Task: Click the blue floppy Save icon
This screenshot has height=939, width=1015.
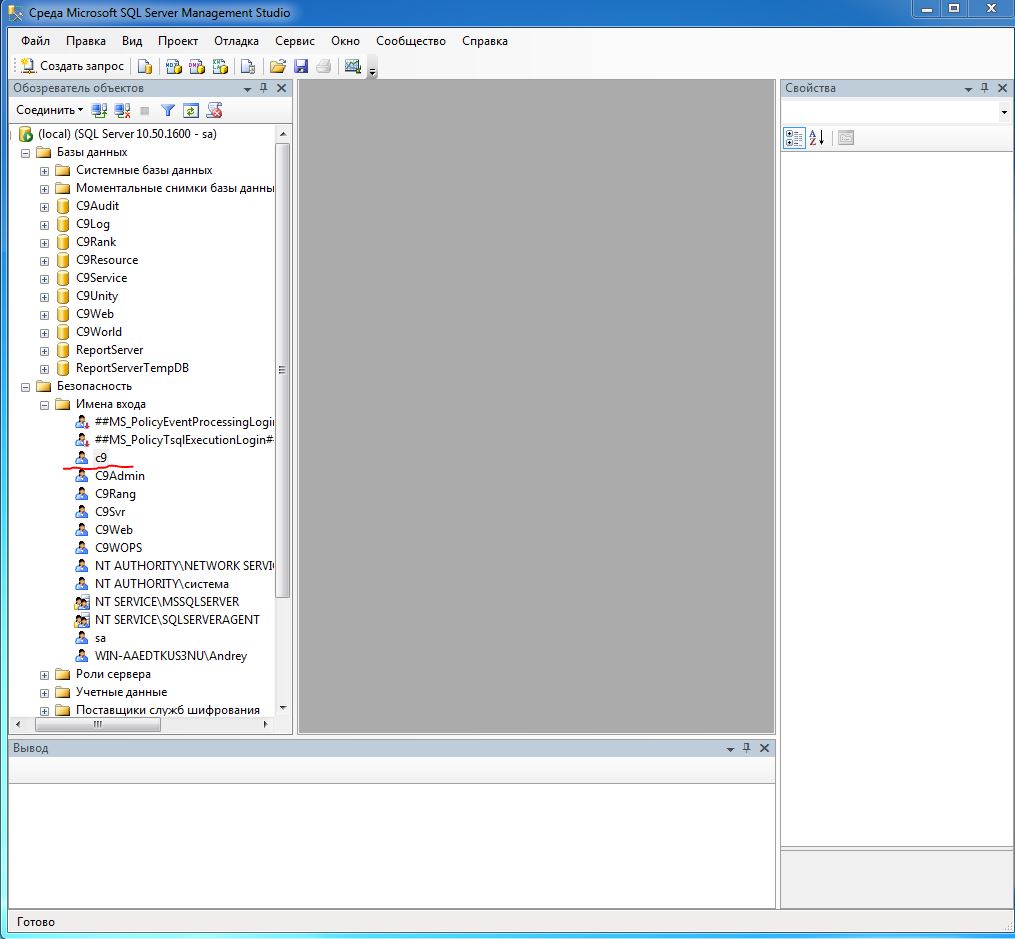Action: coord(300,66)
